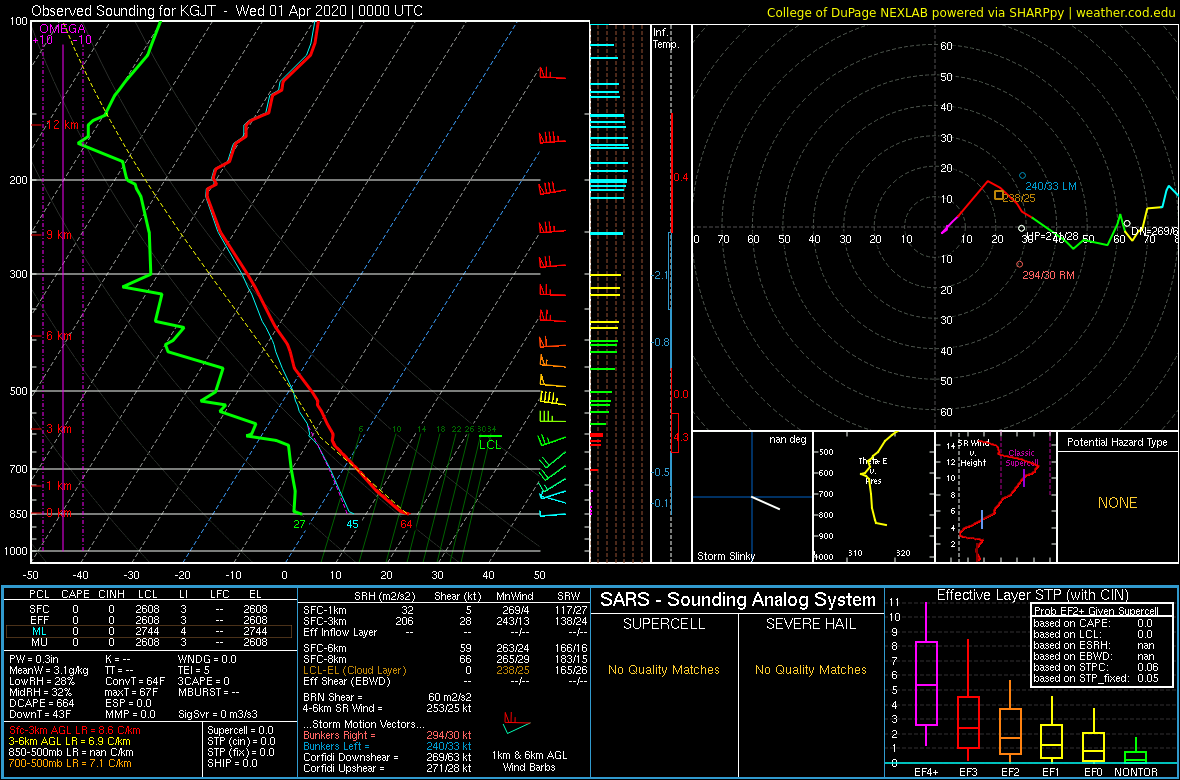Click the LowRH = 28% value
The height and width of the screenshot is (780, 1180).
pos(41,683)
